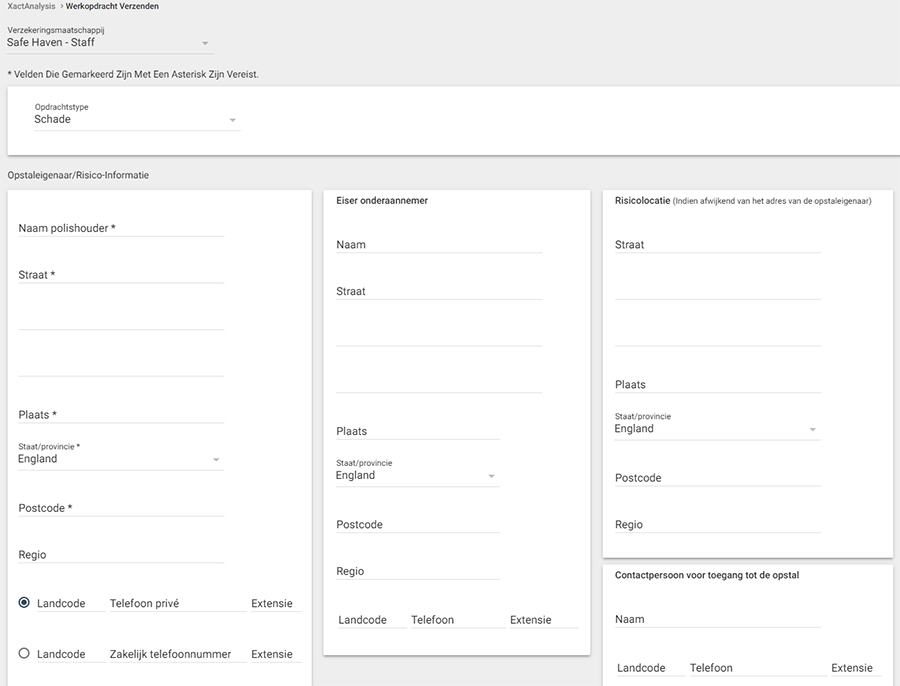Click the Naam polishouder field
Viewport: 900px width, 686px height.
(x=121, y=228)
